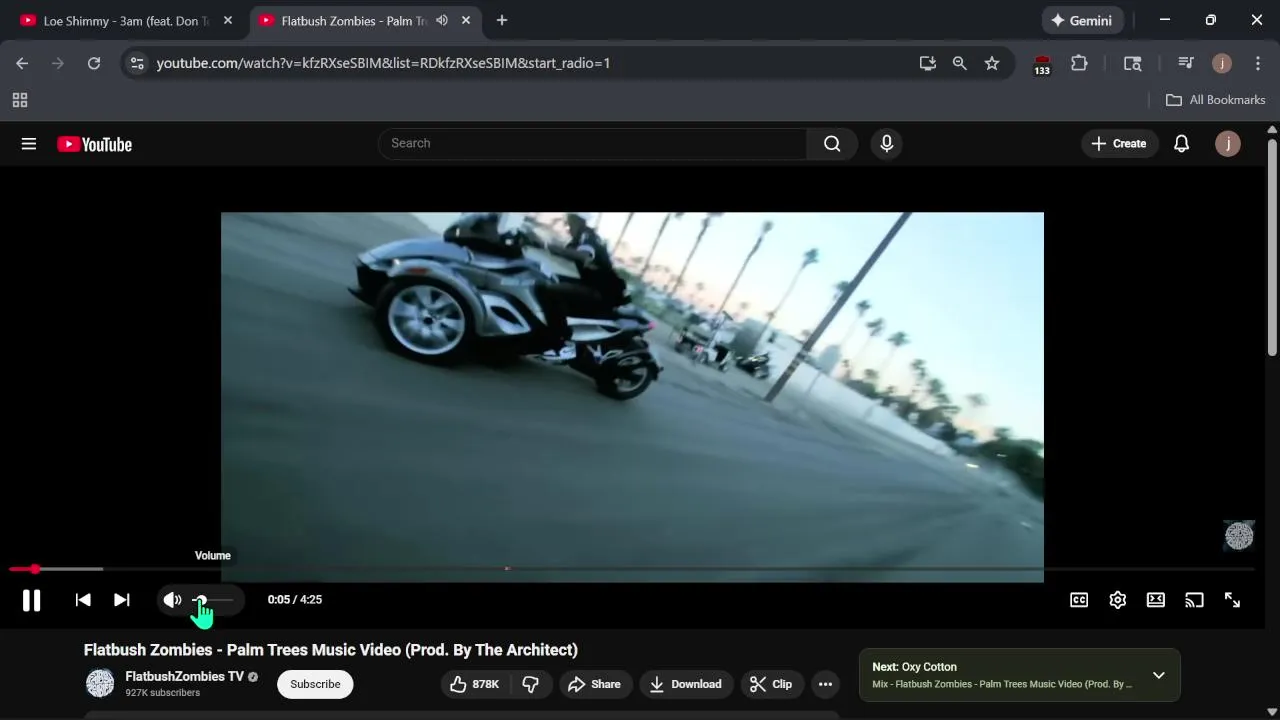Open Chrome three-dot menu
Viewport: 1280px width, 720px height.
(1258, 63)
